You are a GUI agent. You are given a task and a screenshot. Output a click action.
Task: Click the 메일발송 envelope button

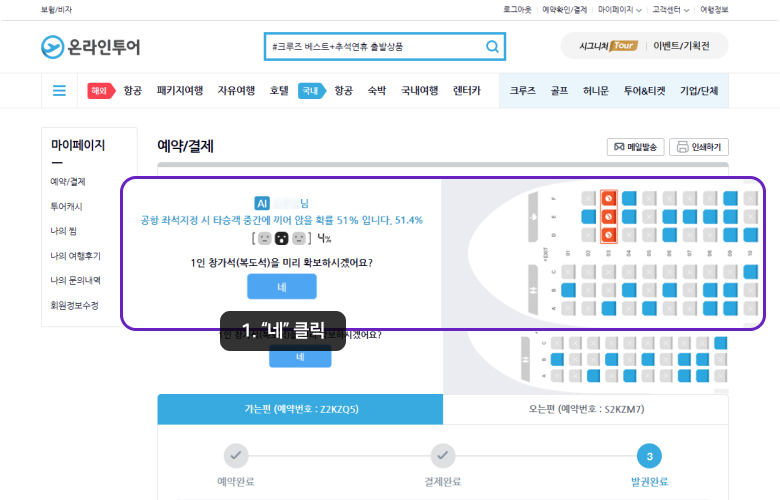click(635, 147)
